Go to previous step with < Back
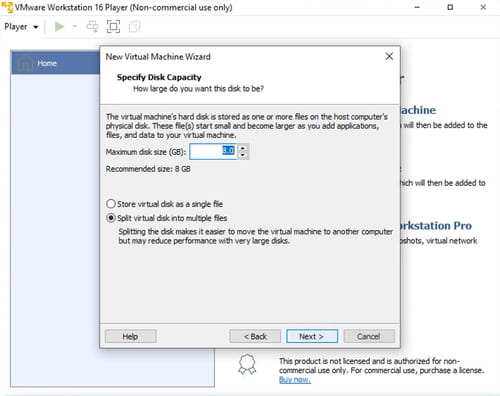 click(255, 336)
